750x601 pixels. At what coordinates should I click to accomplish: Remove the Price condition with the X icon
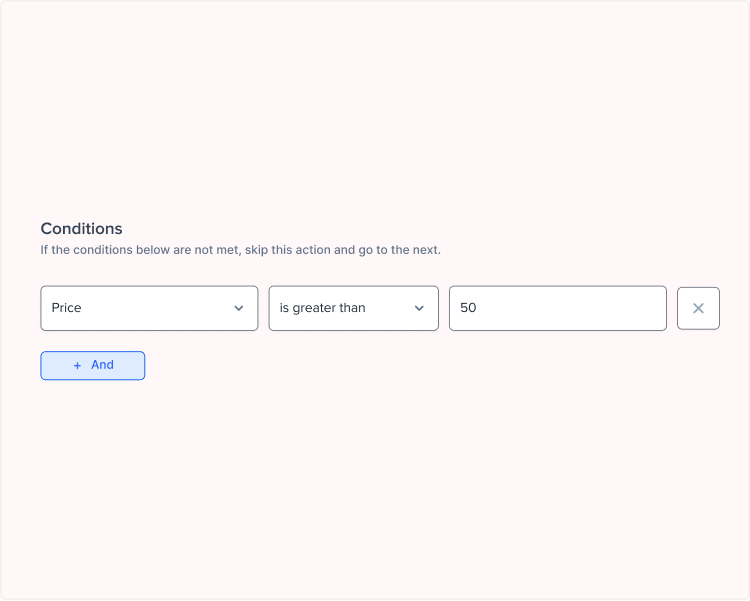point(698,308)
